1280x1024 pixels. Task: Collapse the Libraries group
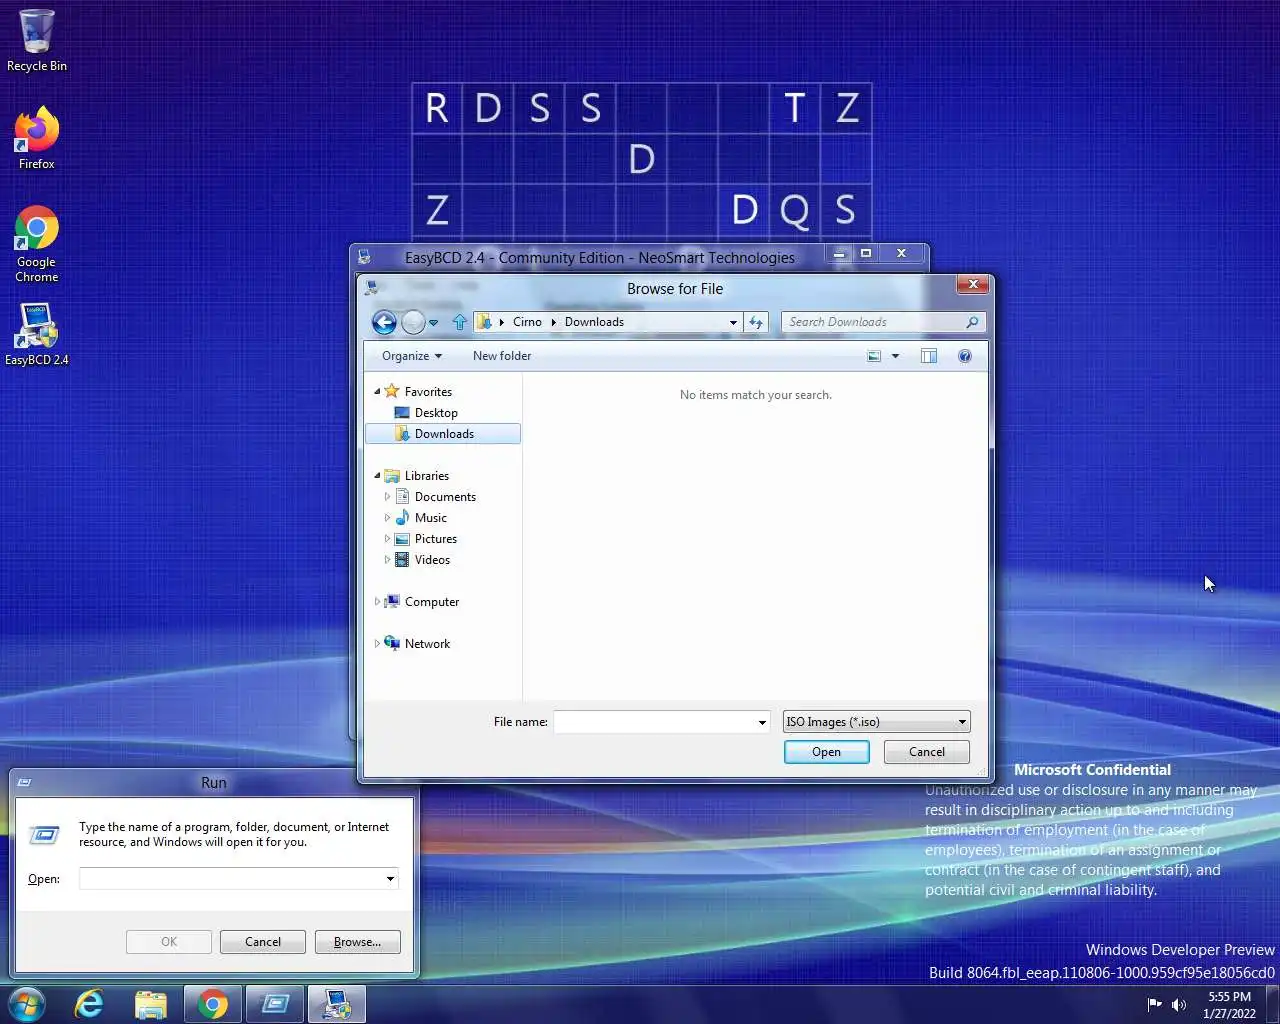pos(377,476)
